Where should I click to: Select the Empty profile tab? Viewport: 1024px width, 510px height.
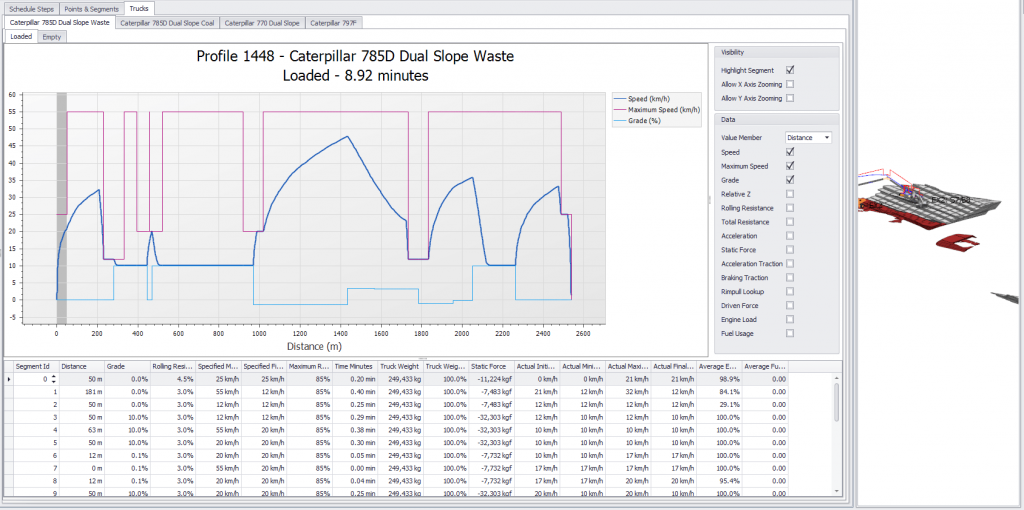52,36
